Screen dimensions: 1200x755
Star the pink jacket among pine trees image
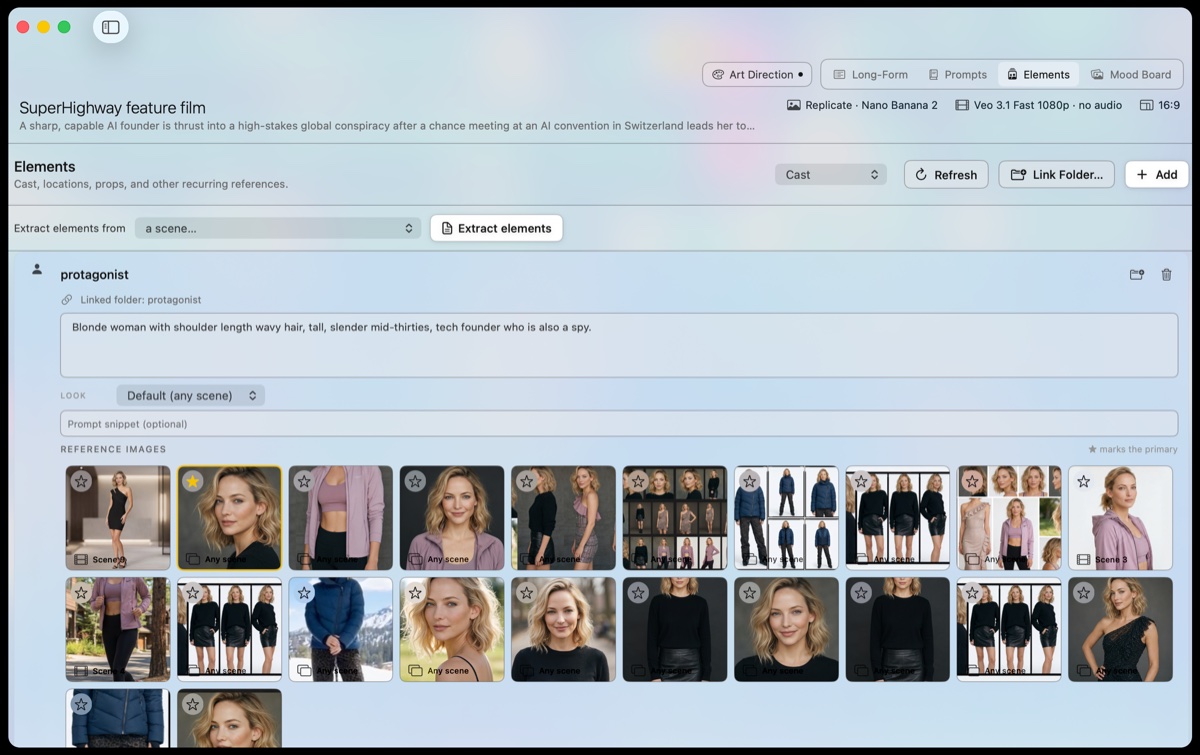pyautogui.click(x=82, y=593)
